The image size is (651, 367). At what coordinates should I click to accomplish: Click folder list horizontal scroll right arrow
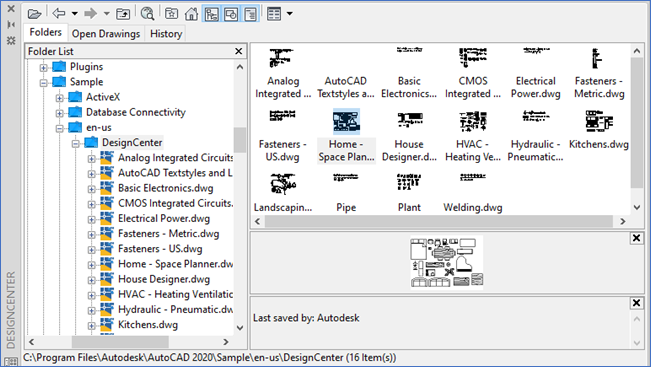[x=225, y=342]
